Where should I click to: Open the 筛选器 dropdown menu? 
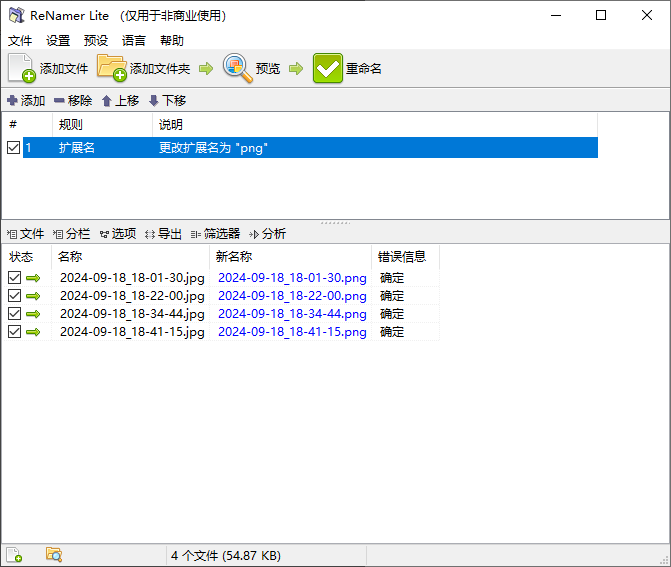[x=215, y=234]
